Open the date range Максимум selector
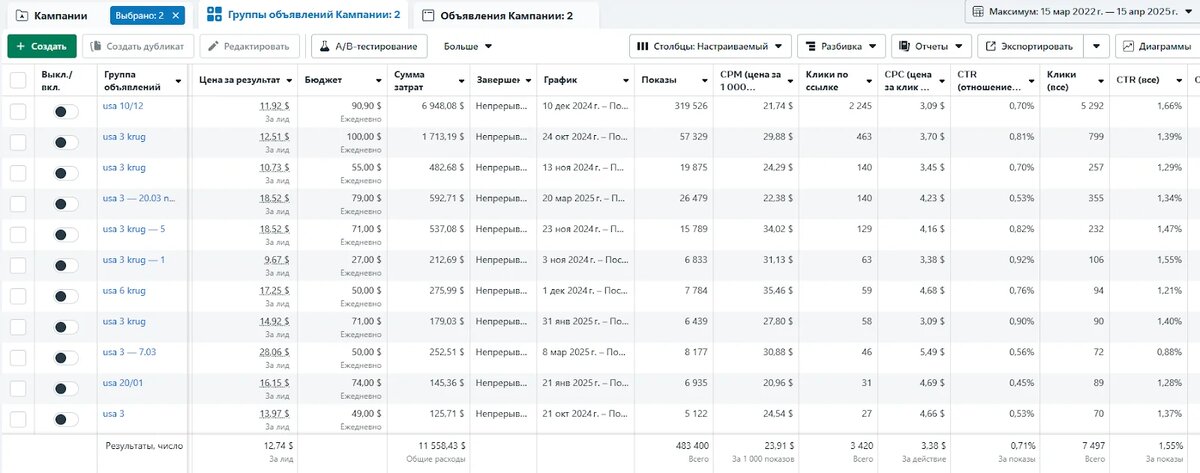The image size is (1200, 473). pyautogui.click(x=1080, y=13)
